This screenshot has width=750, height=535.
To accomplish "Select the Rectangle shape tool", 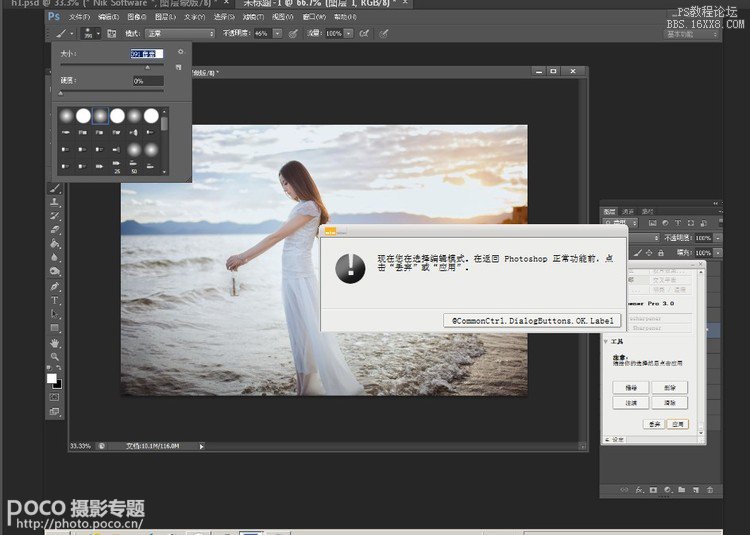I will (55, 328).
